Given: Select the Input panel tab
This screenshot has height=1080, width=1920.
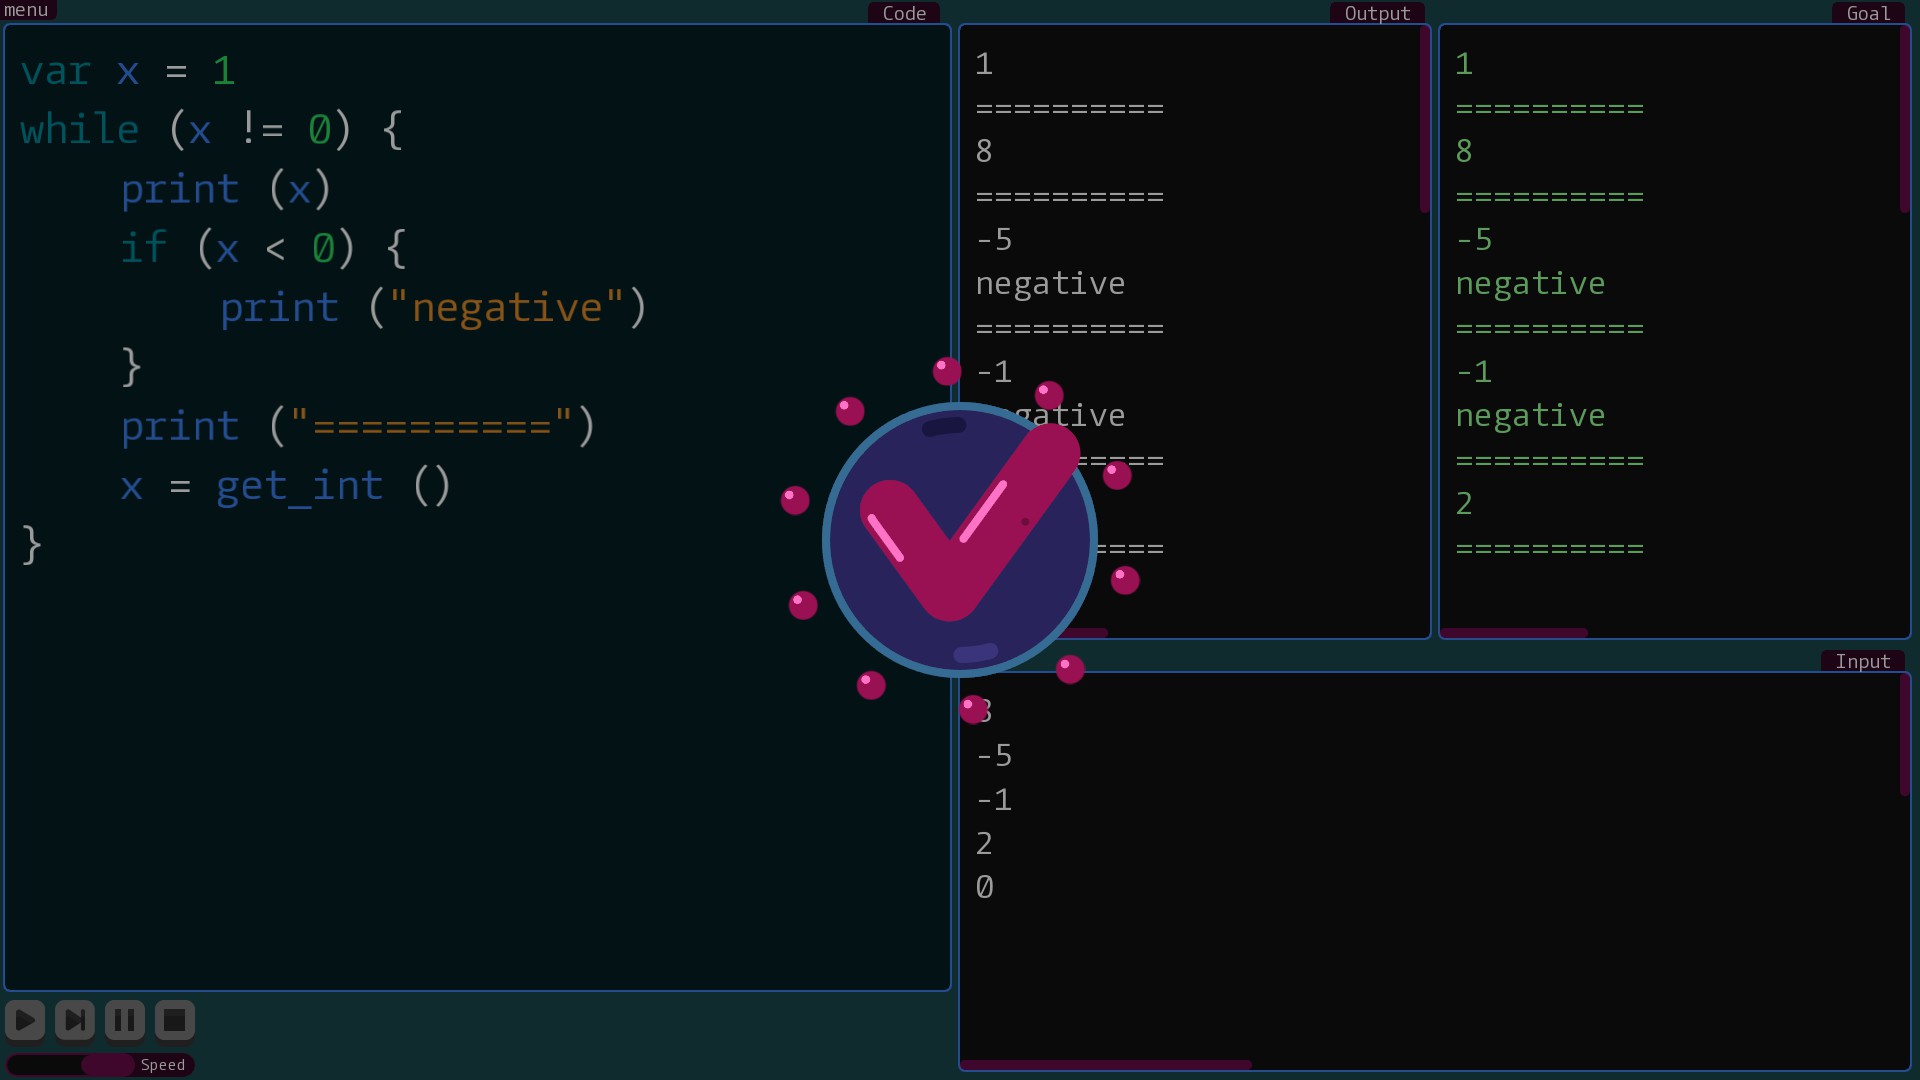Looking at the screenshot, I should pos(1862,661).
